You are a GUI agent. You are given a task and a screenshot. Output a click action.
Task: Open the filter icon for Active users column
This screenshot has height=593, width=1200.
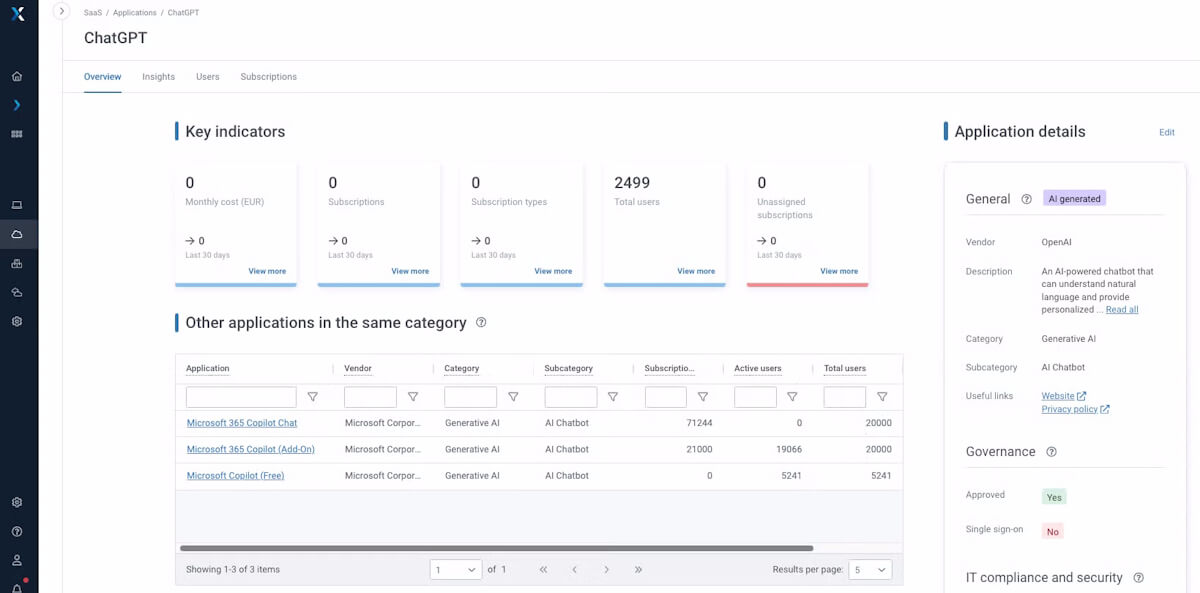792,397
